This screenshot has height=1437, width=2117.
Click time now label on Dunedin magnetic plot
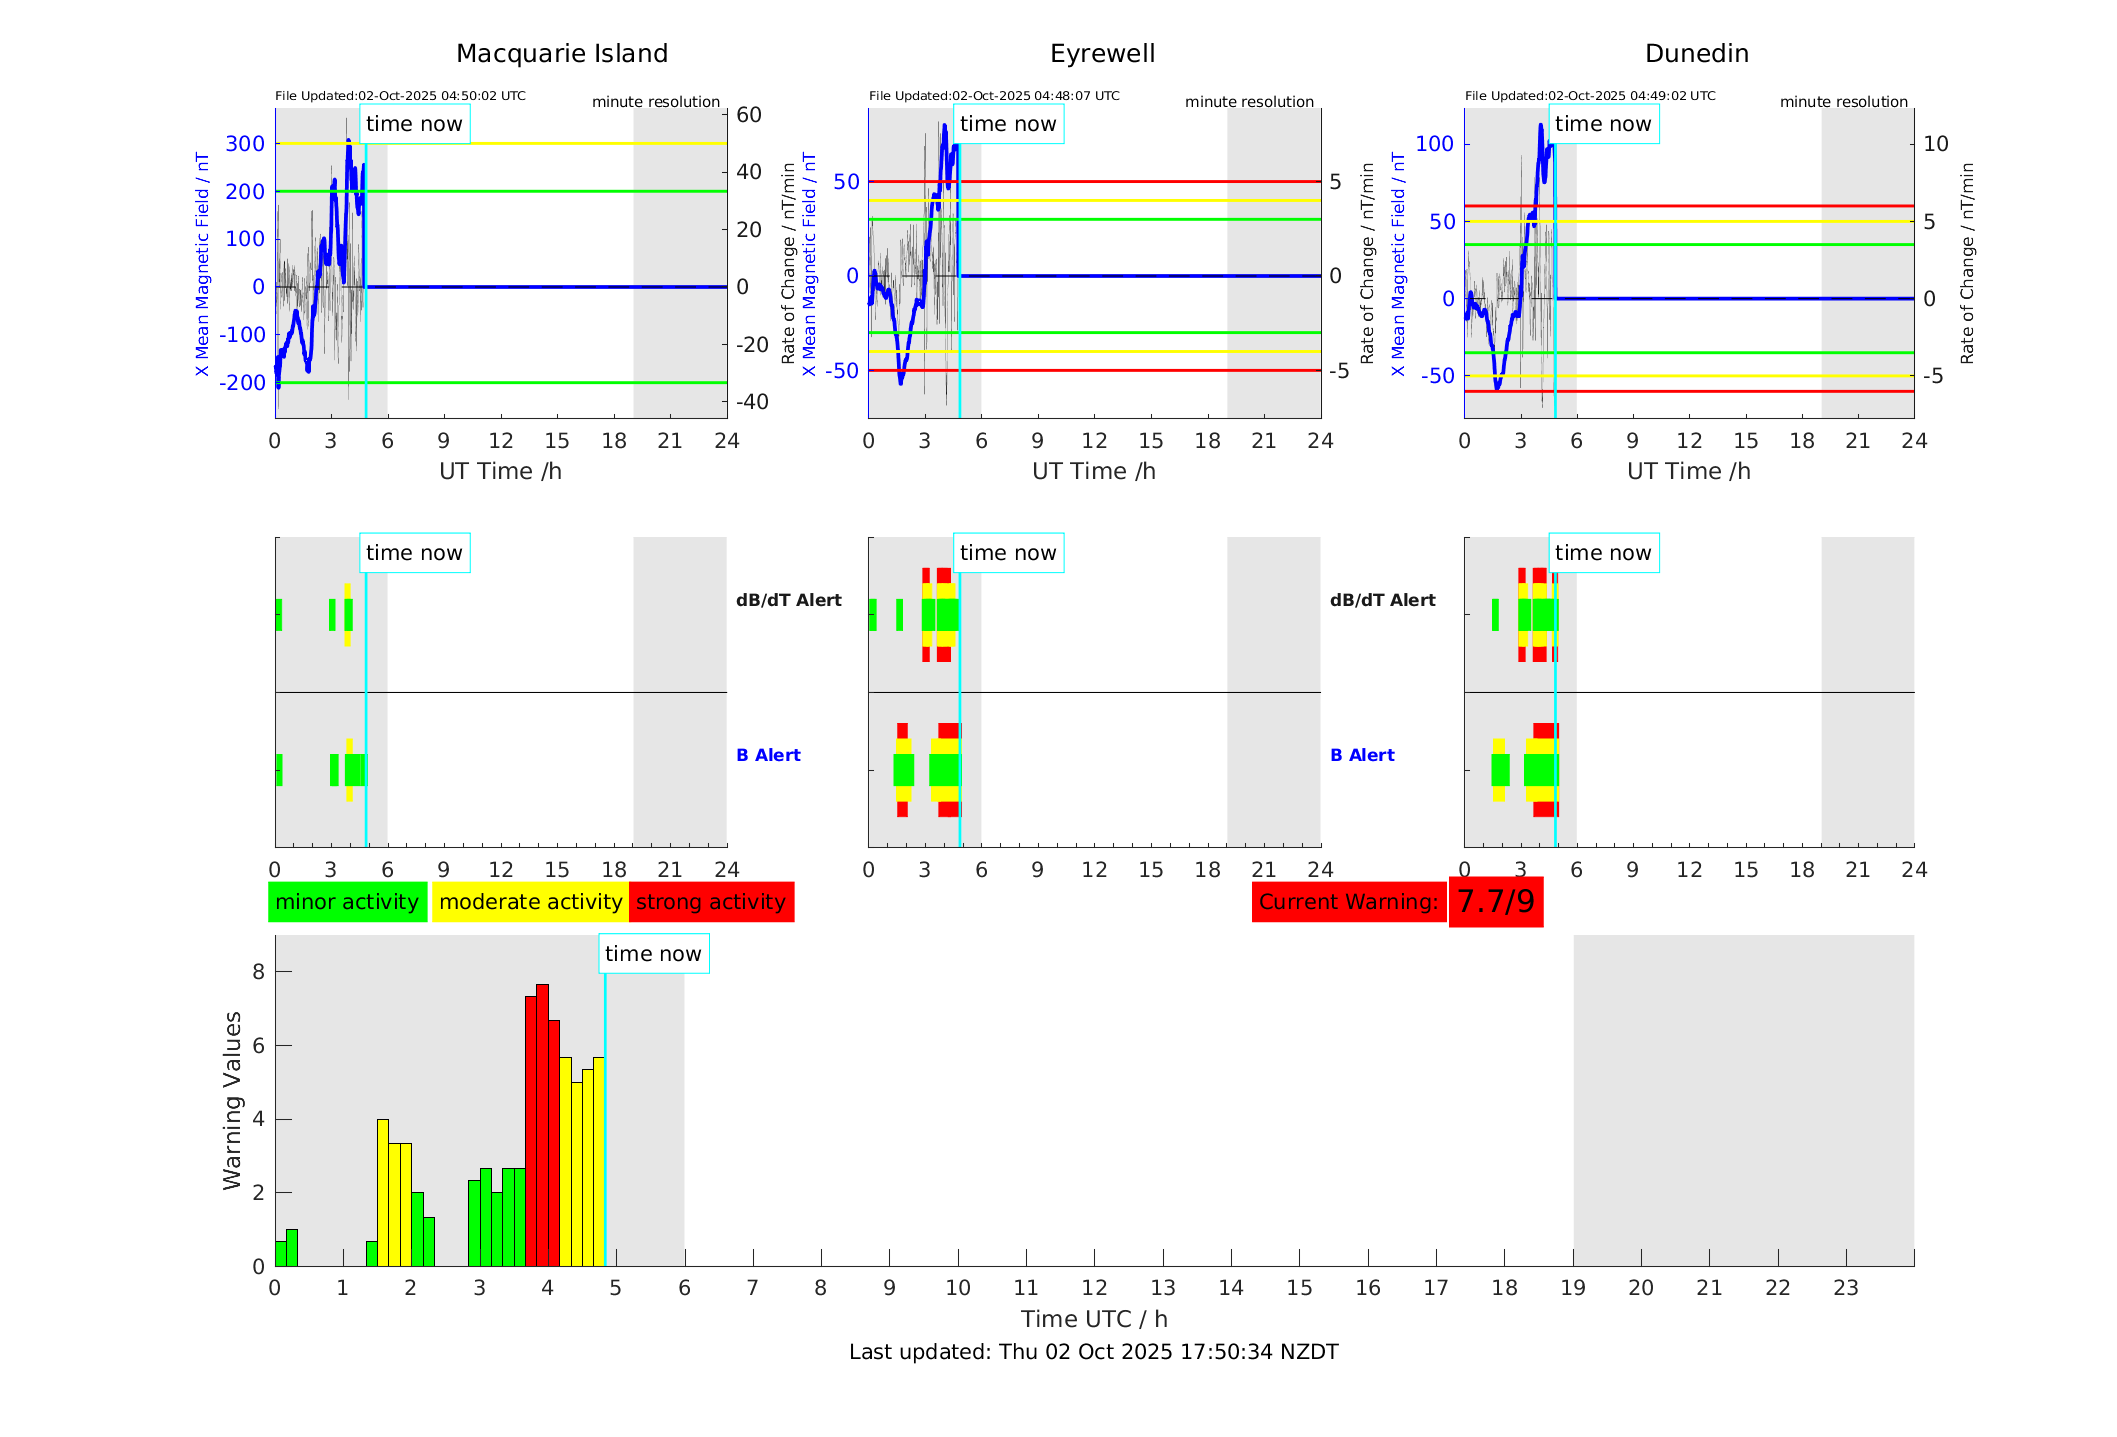pyautogui.click(x=1603, y=124)
